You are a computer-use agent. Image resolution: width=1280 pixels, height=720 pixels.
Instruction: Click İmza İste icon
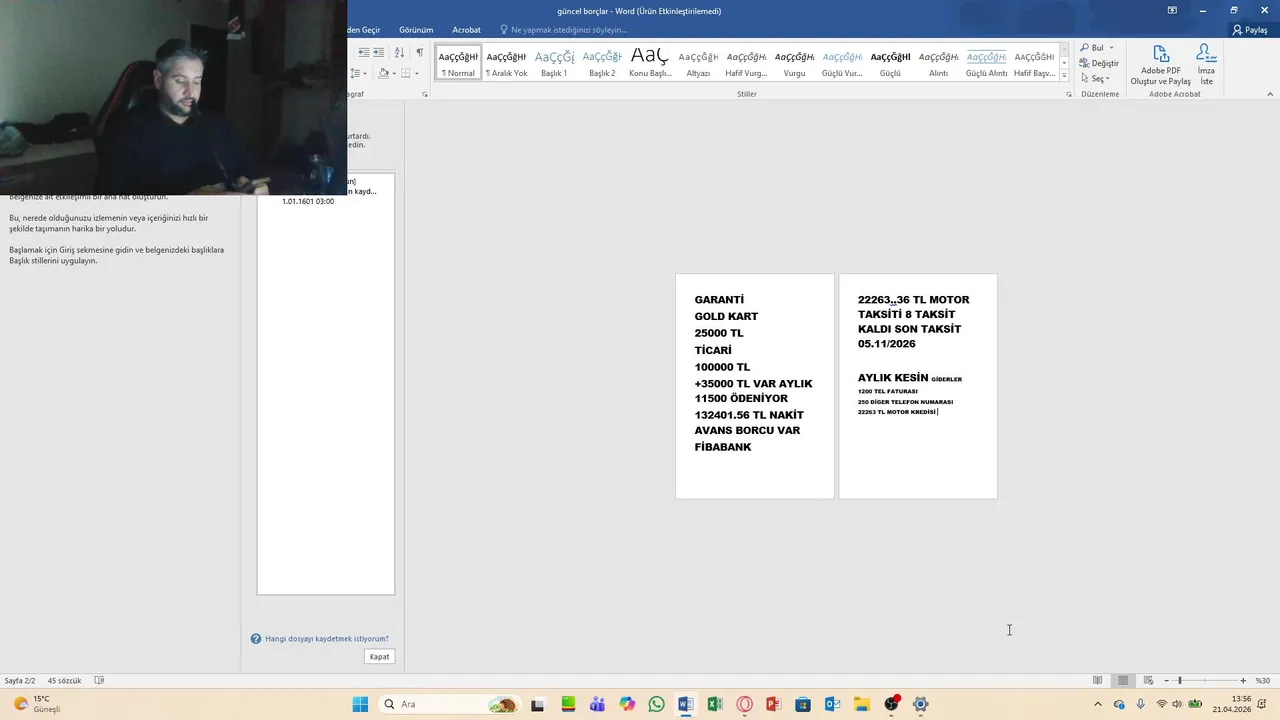coord(1206,65)
